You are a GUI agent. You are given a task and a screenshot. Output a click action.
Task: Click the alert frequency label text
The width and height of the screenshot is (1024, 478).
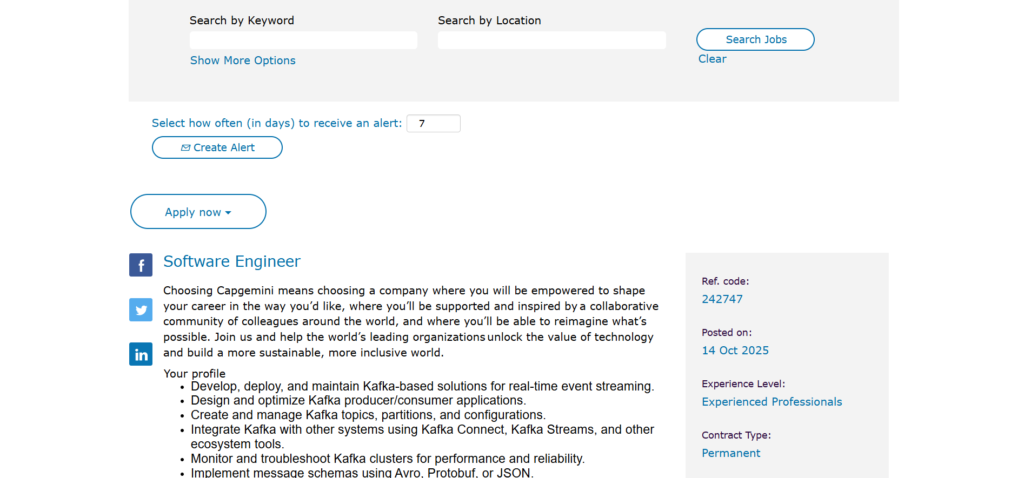pos(276,123)
